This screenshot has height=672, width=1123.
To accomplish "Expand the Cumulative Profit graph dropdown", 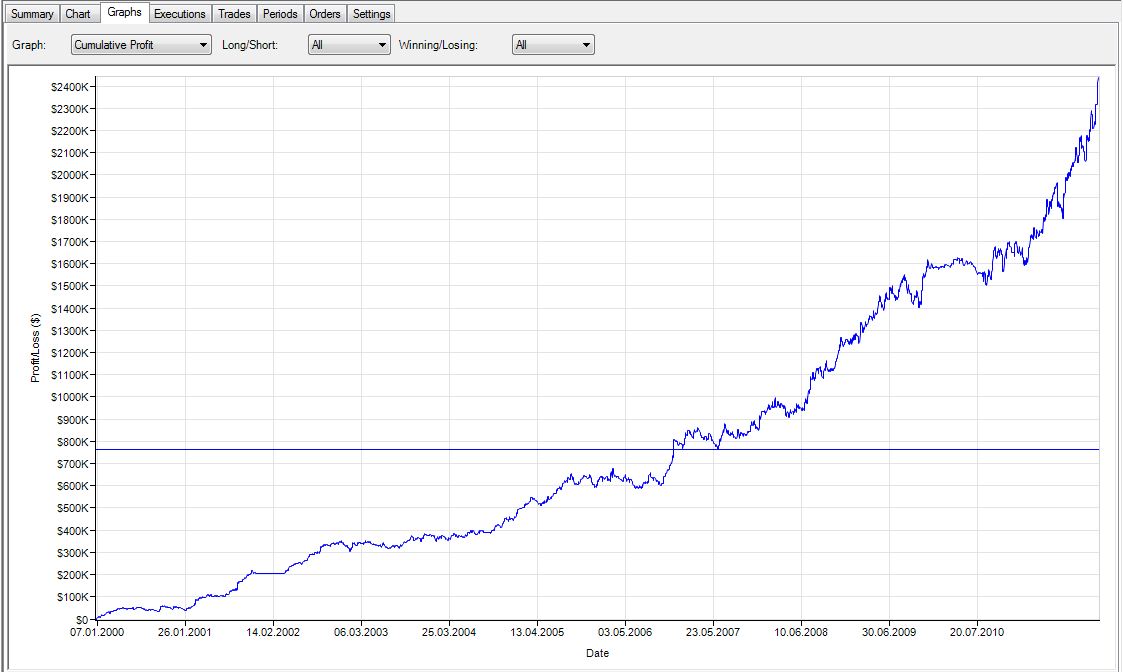I will (x=141, y=45).
